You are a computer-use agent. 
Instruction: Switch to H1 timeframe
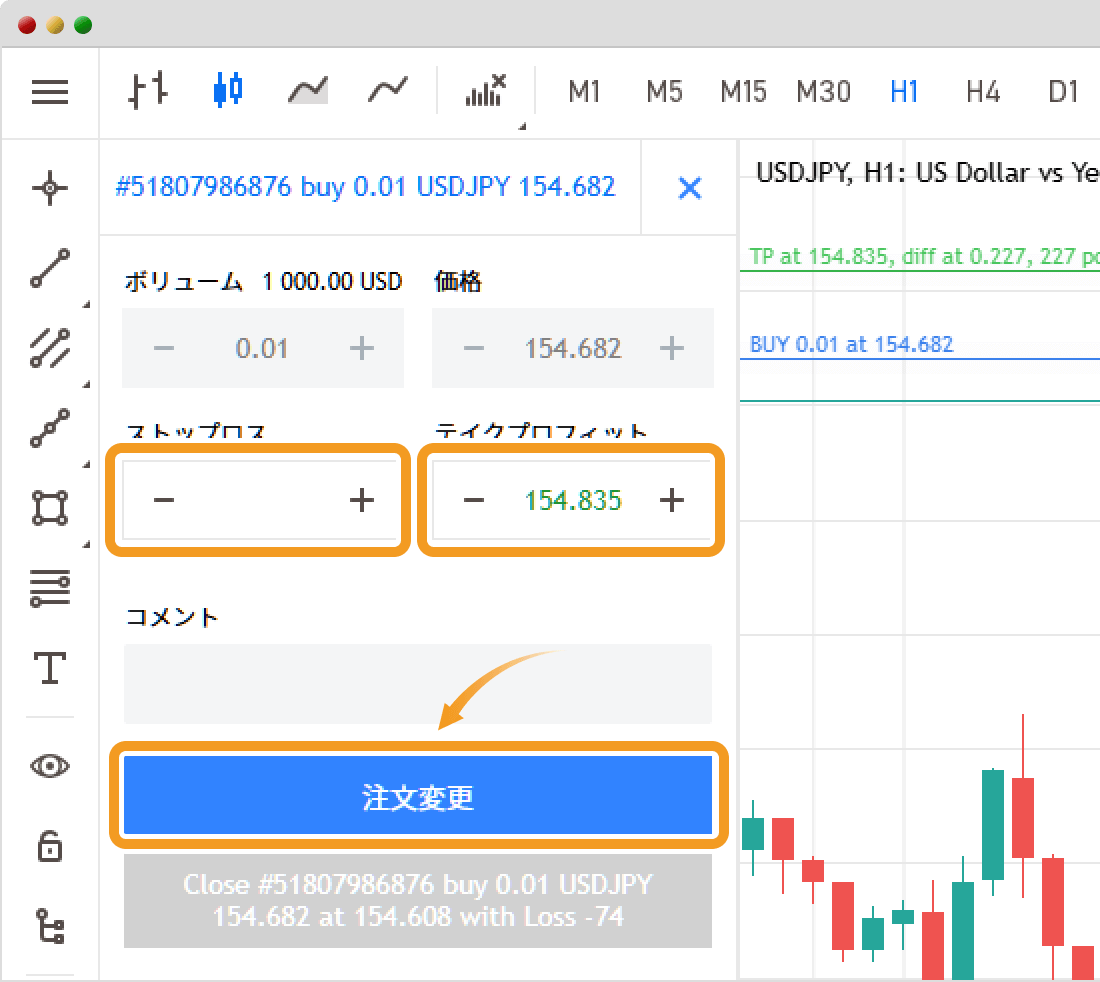point(904,91)
